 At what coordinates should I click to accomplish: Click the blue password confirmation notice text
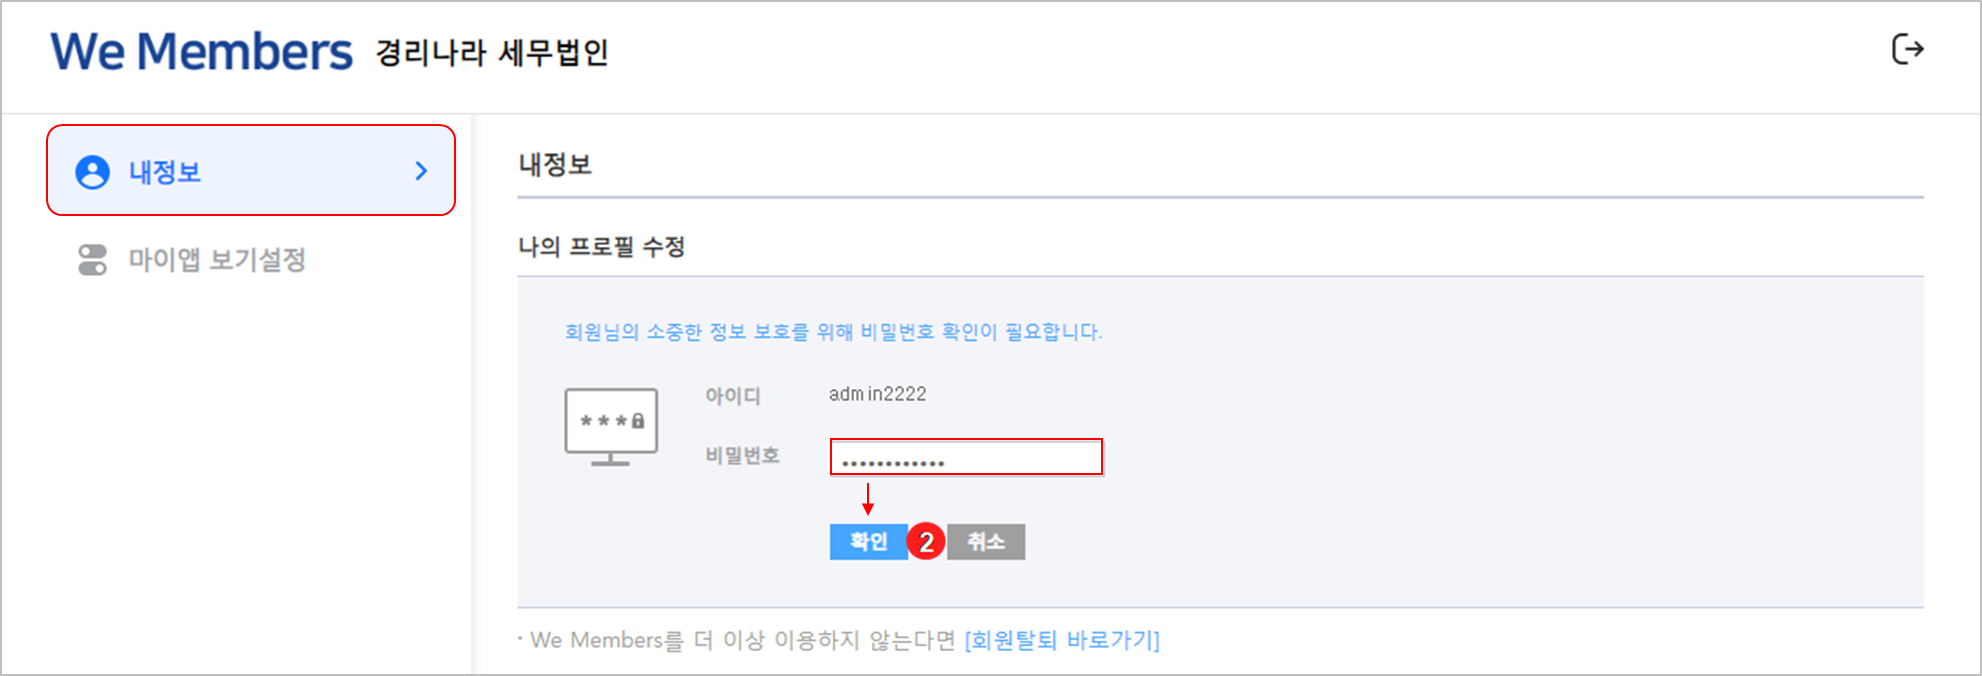click(x=833, y=332)
